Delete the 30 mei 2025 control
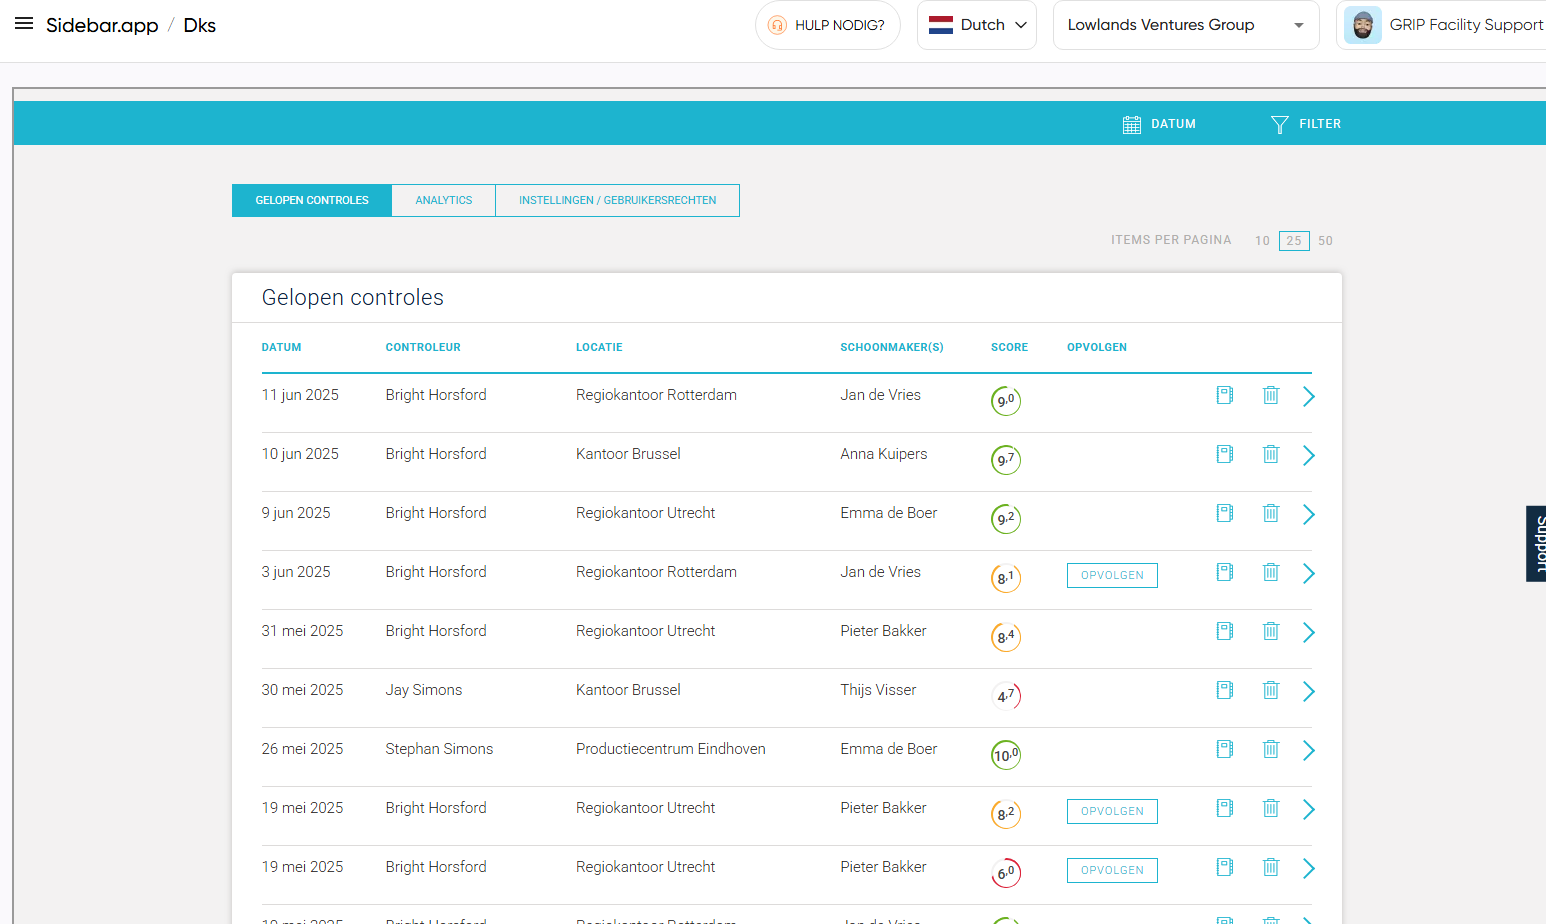The width and height of the screenshot is (1546, 924). click(x=1271, y=690)
